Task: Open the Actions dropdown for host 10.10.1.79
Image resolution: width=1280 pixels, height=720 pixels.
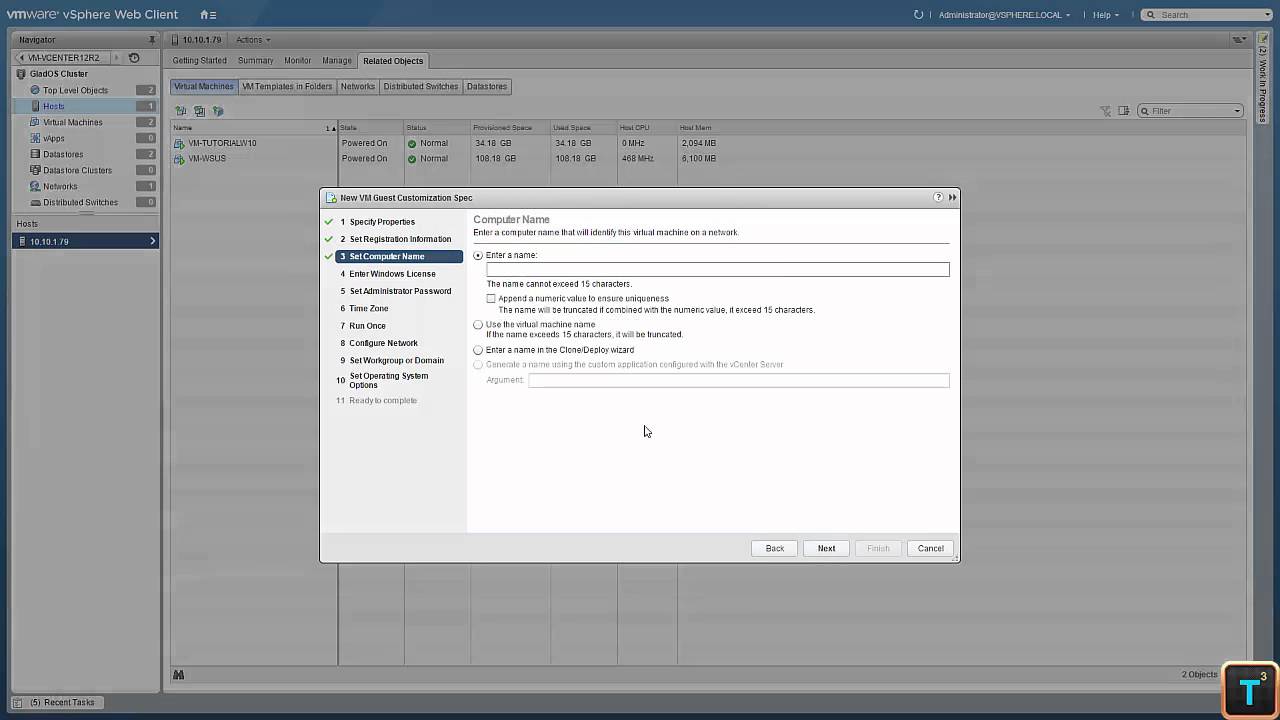Action: (253, 40)
